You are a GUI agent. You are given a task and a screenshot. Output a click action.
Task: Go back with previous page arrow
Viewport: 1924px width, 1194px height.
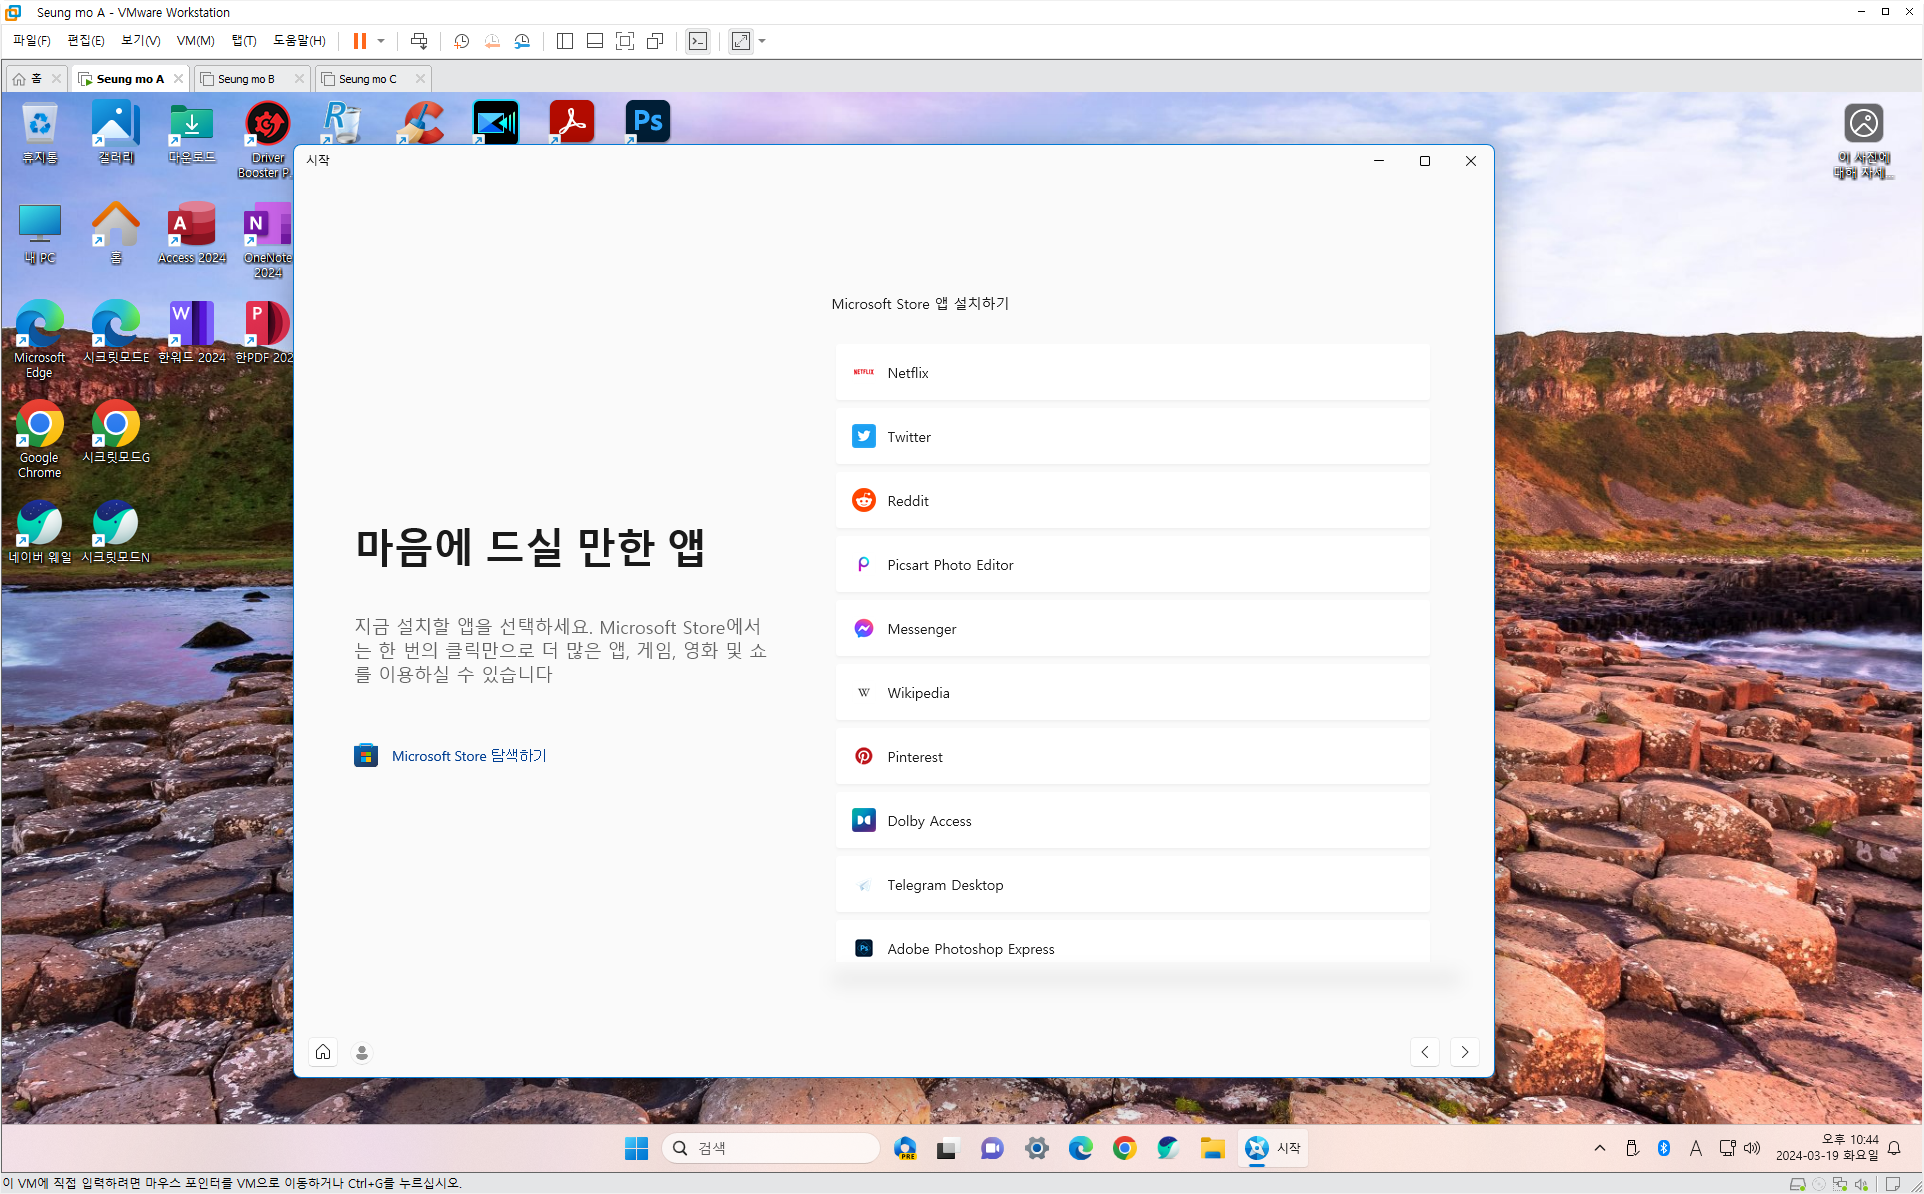pos(1425,1052)
